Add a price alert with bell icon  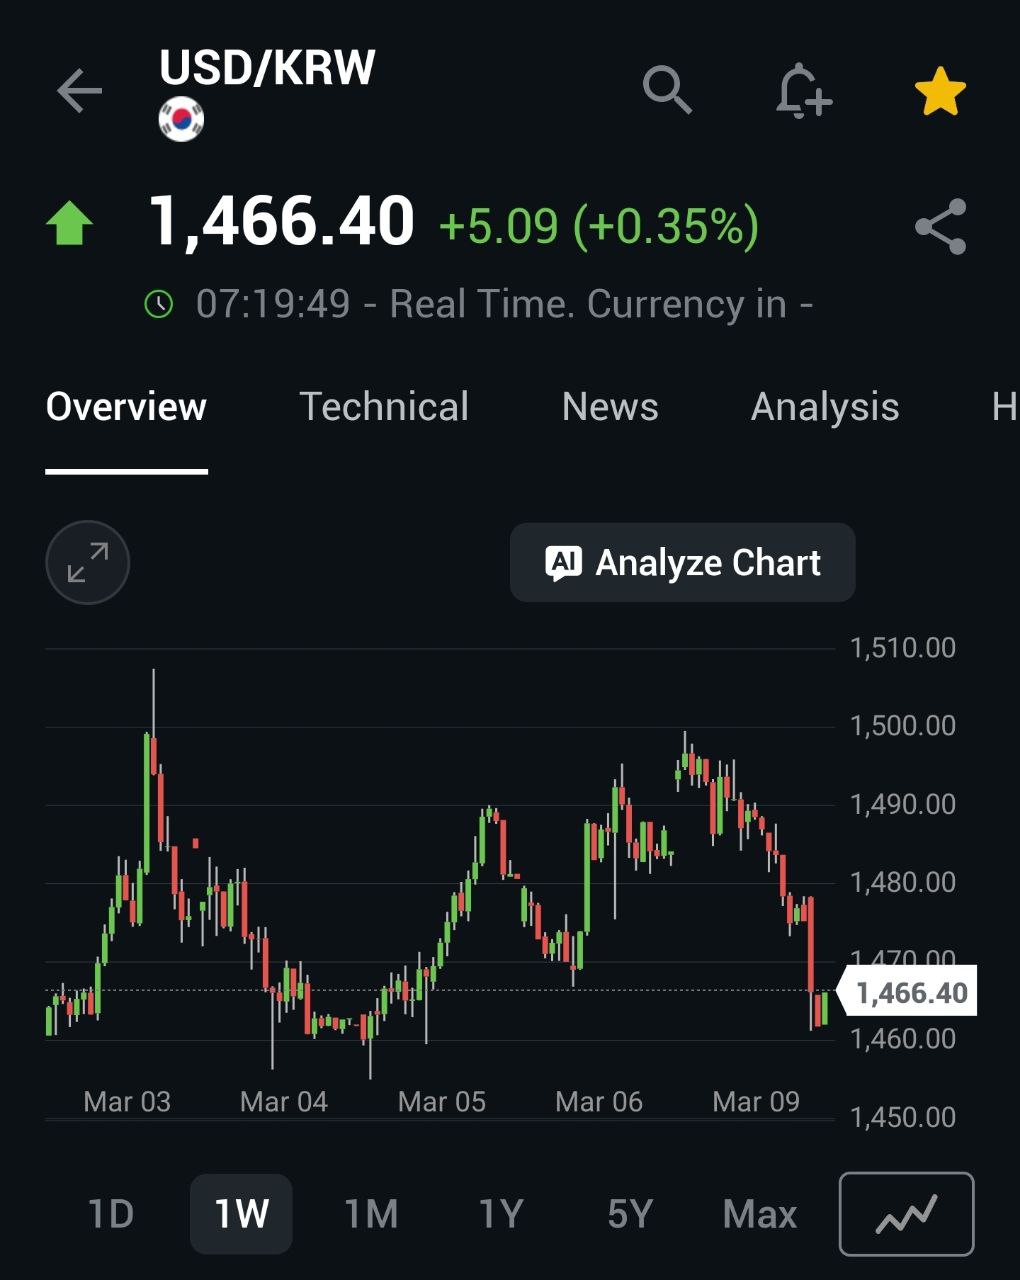tap(803, 92)
